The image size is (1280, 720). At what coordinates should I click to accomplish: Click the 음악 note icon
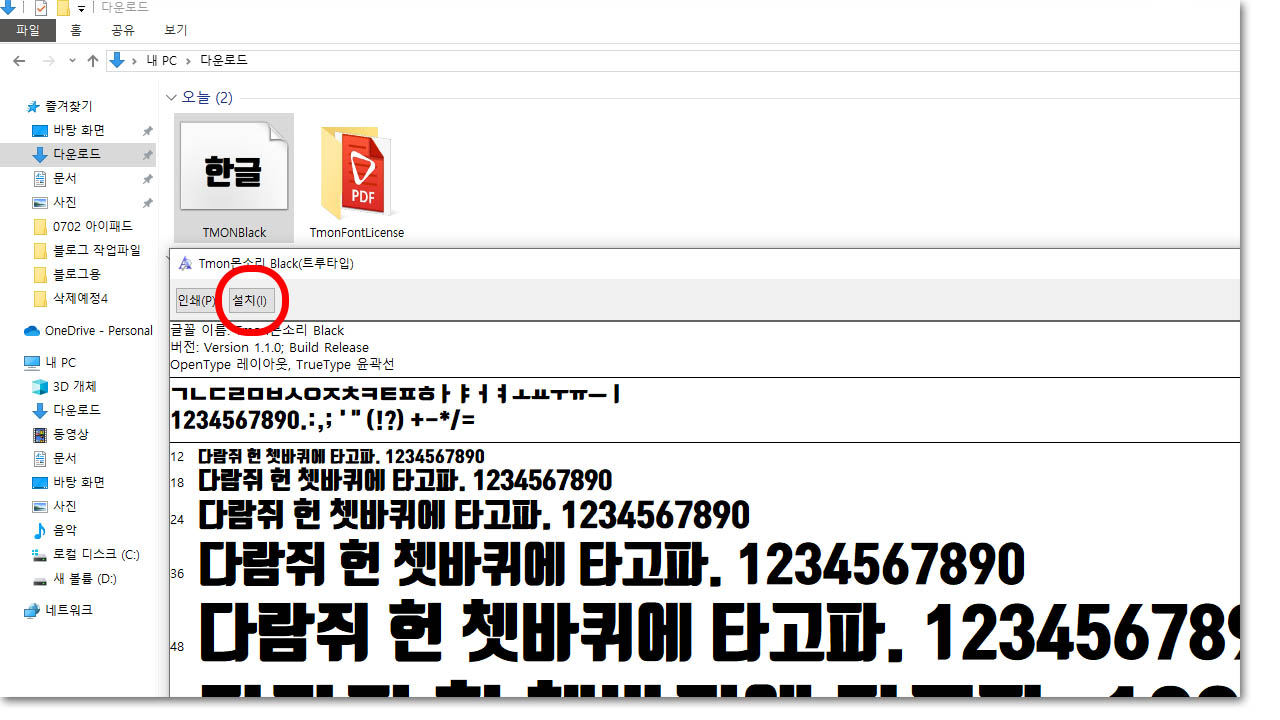[x=40, y=530]
